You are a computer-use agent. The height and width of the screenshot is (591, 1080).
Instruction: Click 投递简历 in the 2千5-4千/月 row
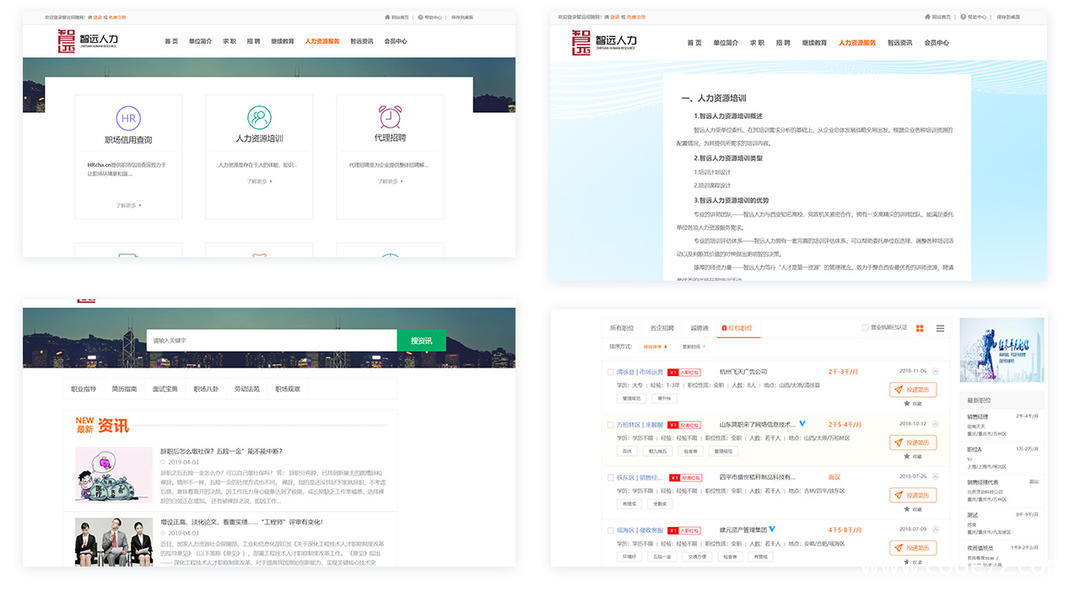[913, 443]
